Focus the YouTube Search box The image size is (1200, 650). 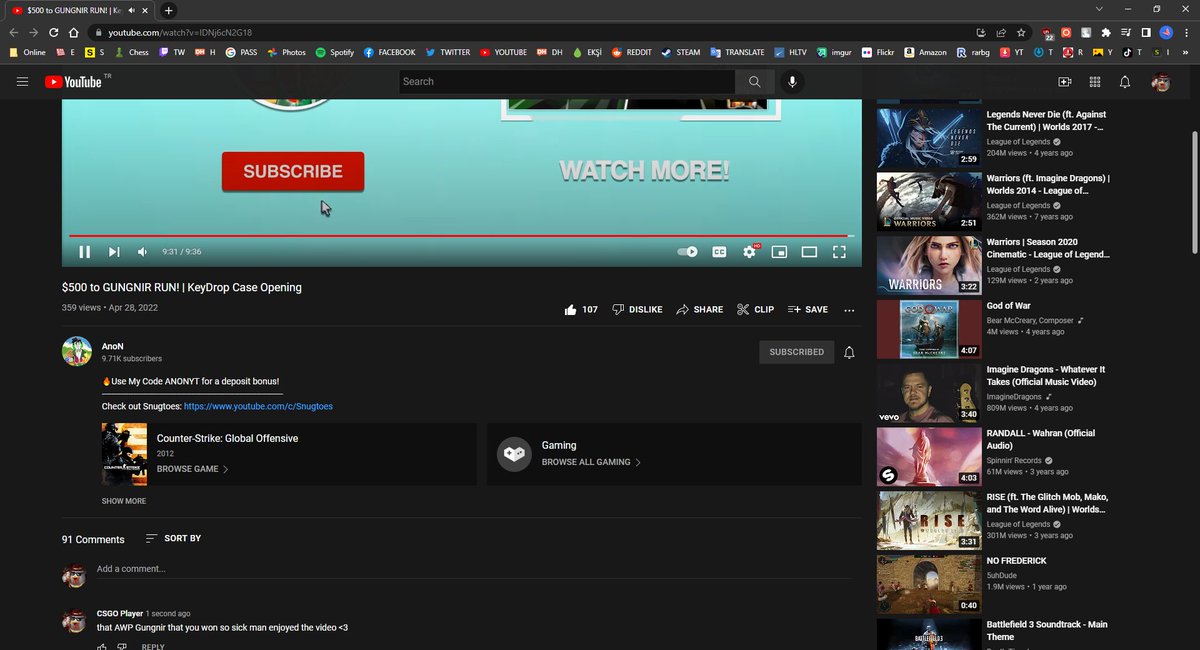568,82
